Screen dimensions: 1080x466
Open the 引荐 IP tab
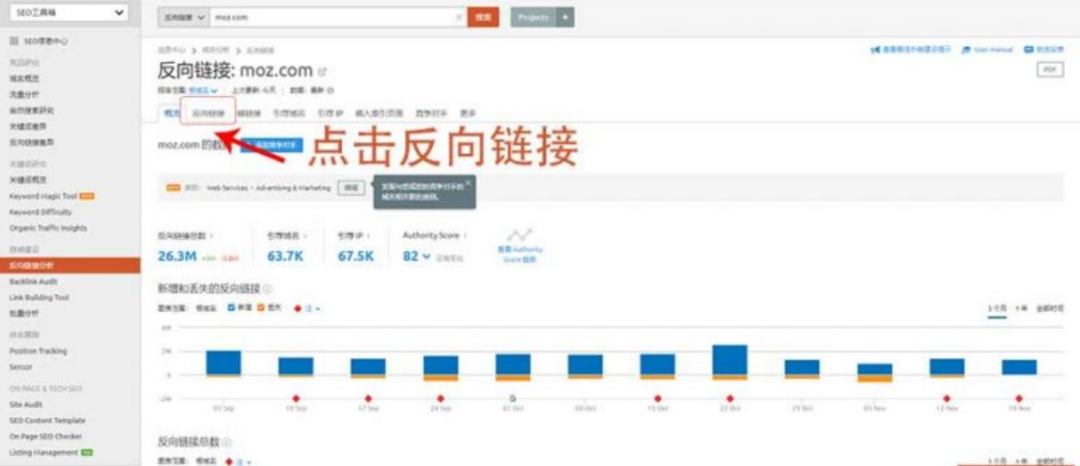(330, 113)
